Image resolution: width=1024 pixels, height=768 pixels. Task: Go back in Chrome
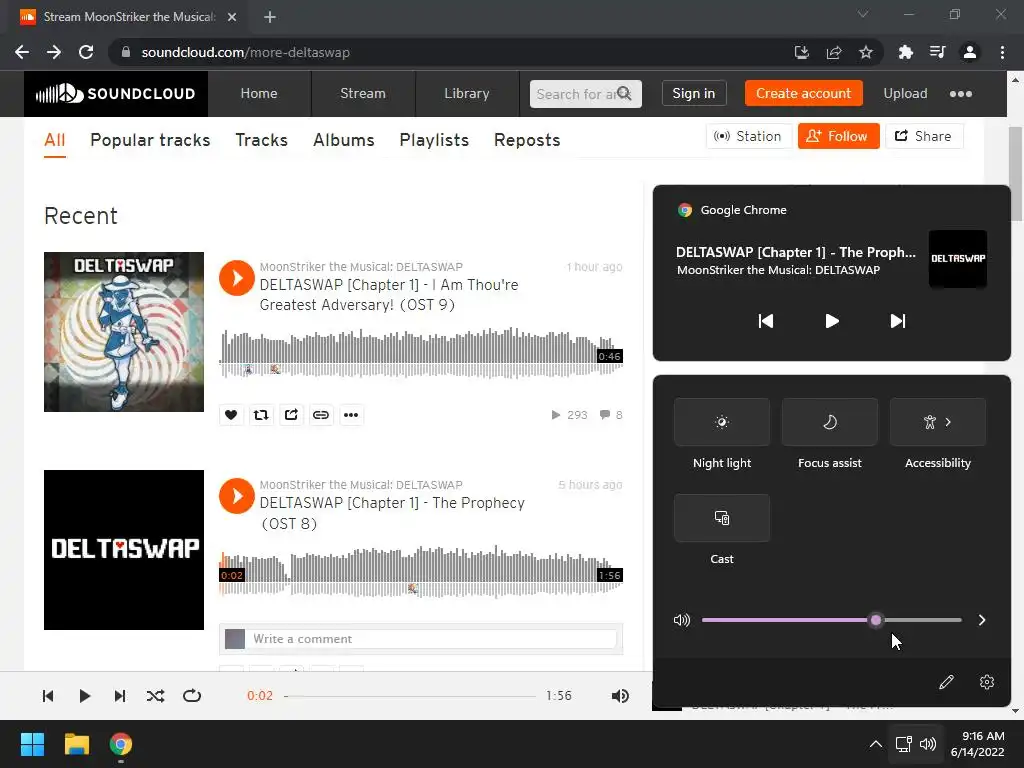point(22,52)
